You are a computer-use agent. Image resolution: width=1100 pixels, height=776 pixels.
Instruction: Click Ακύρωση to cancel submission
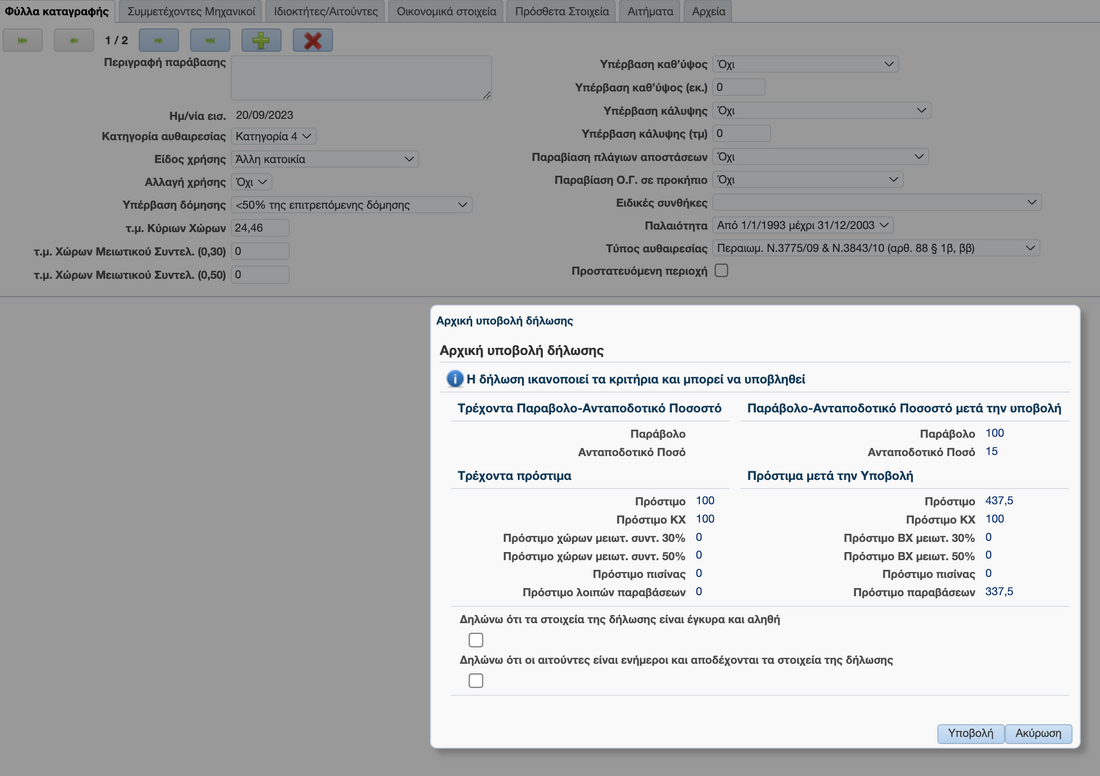[x=1038, y=733]
